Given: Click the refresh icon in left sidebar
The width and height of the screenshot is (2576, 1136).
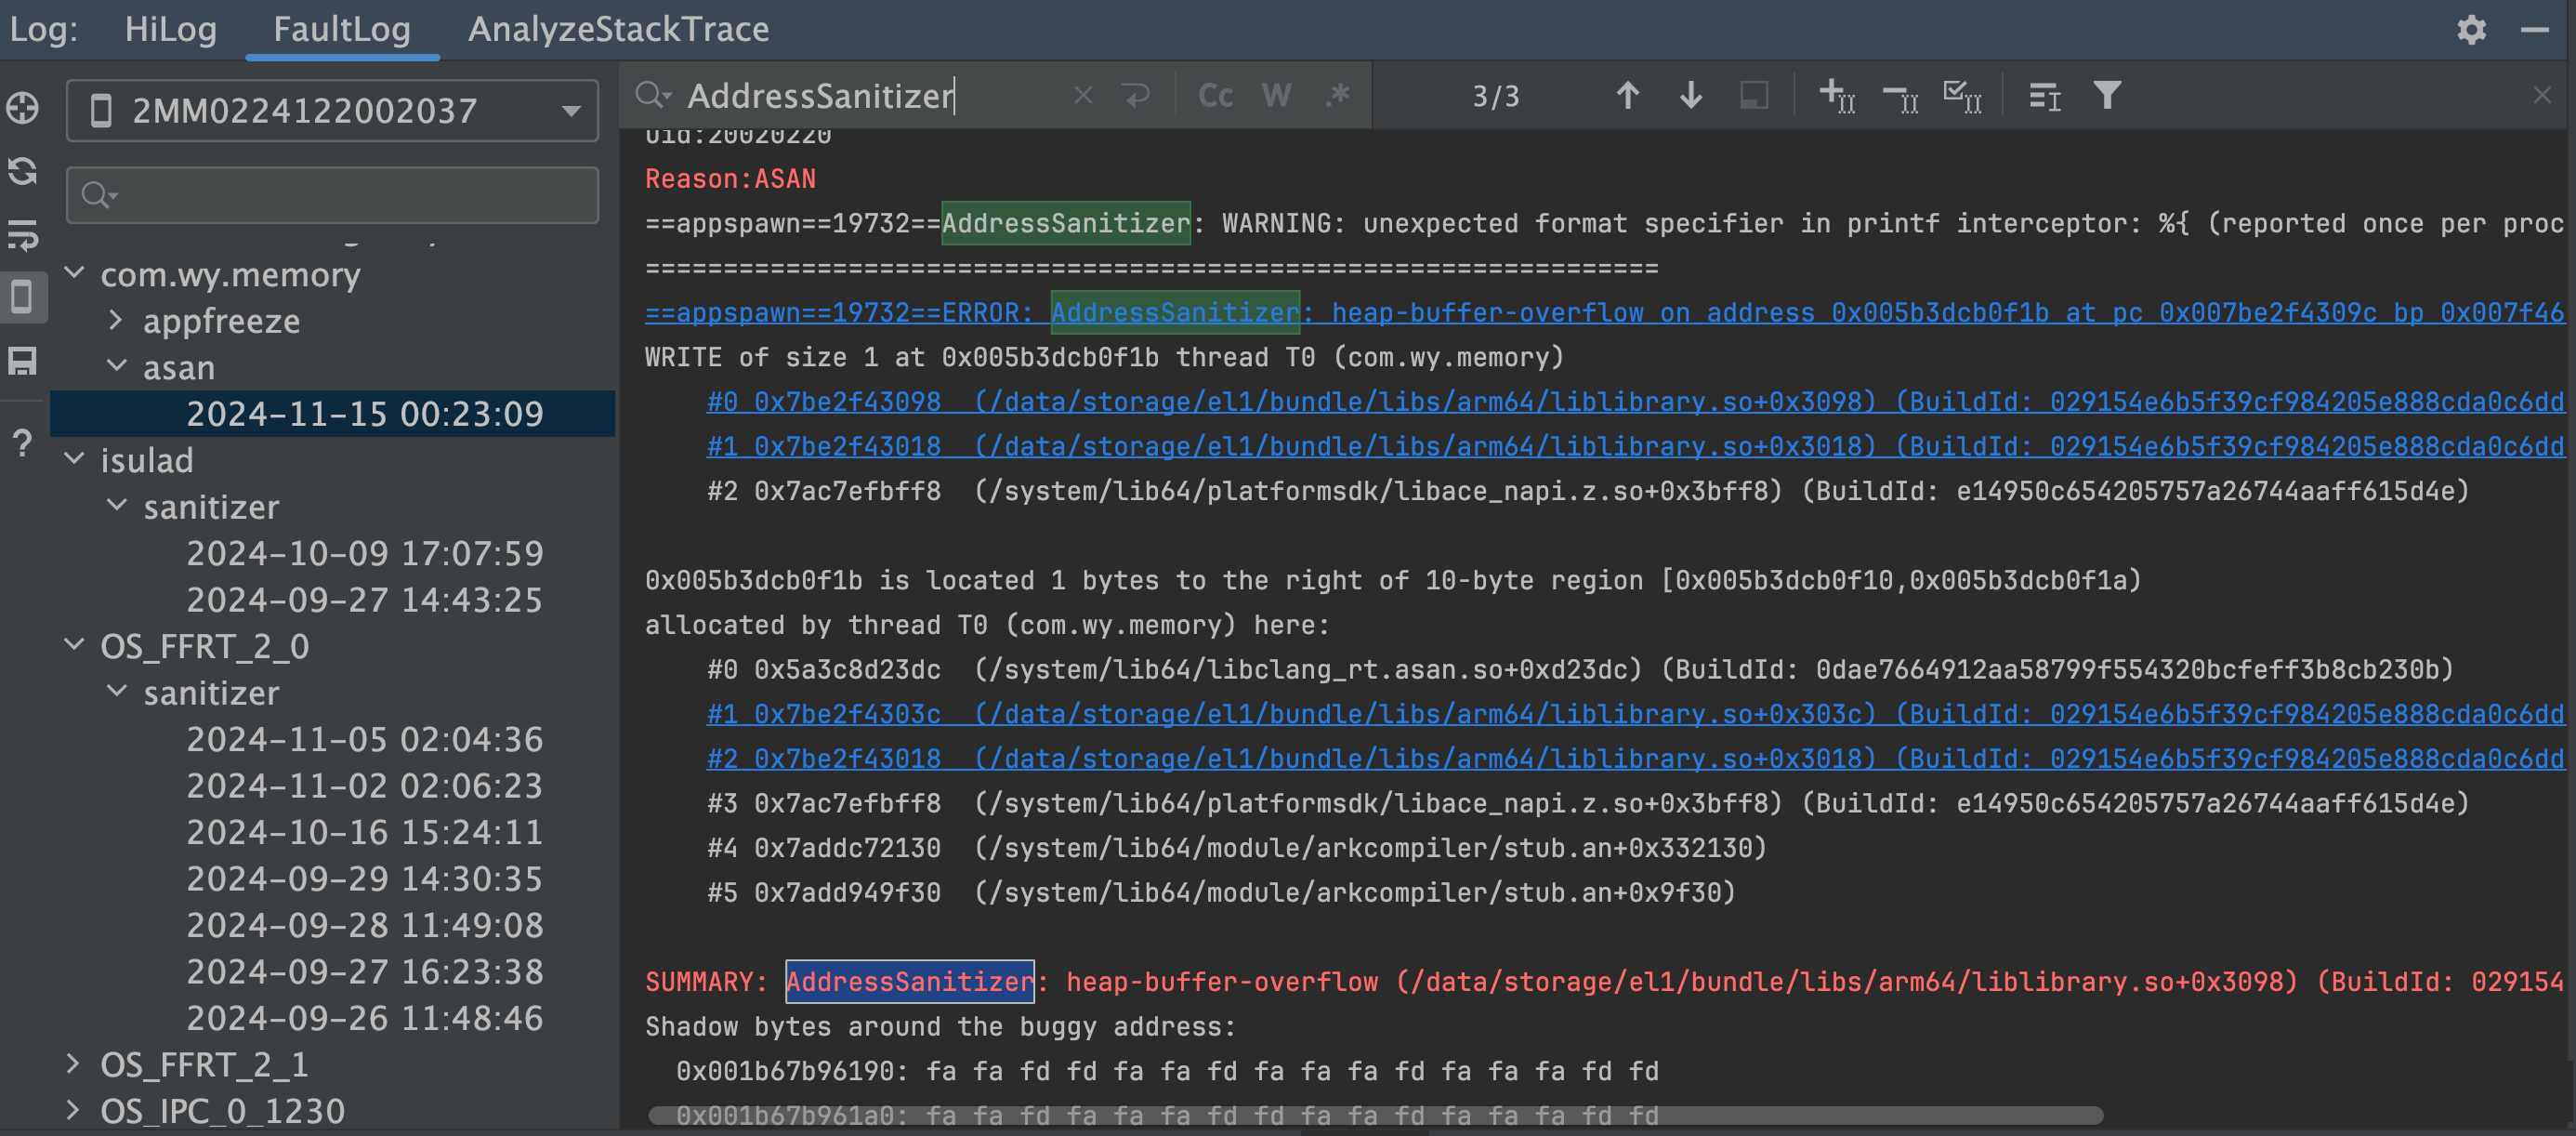Looking at the screenshot, I should (x=23, y=171).
